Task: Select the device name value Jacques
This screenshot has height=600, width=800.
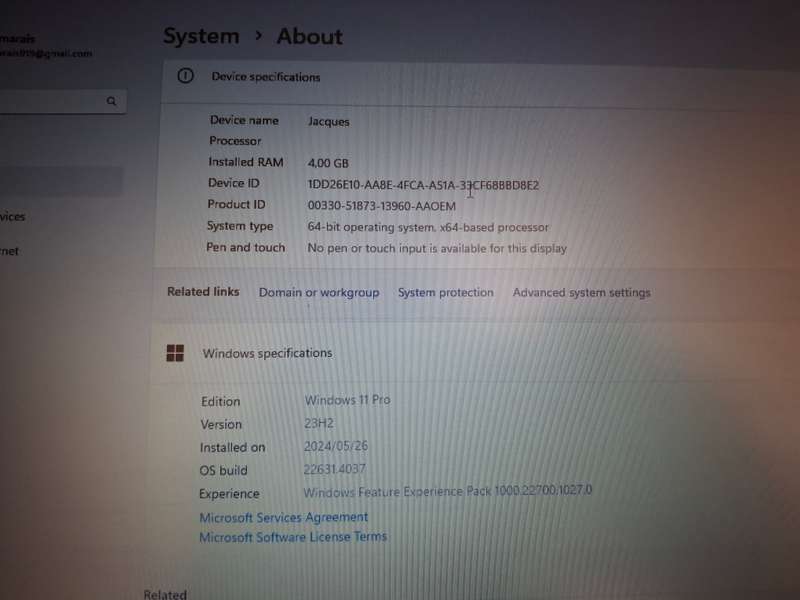Action: point(329,121)
